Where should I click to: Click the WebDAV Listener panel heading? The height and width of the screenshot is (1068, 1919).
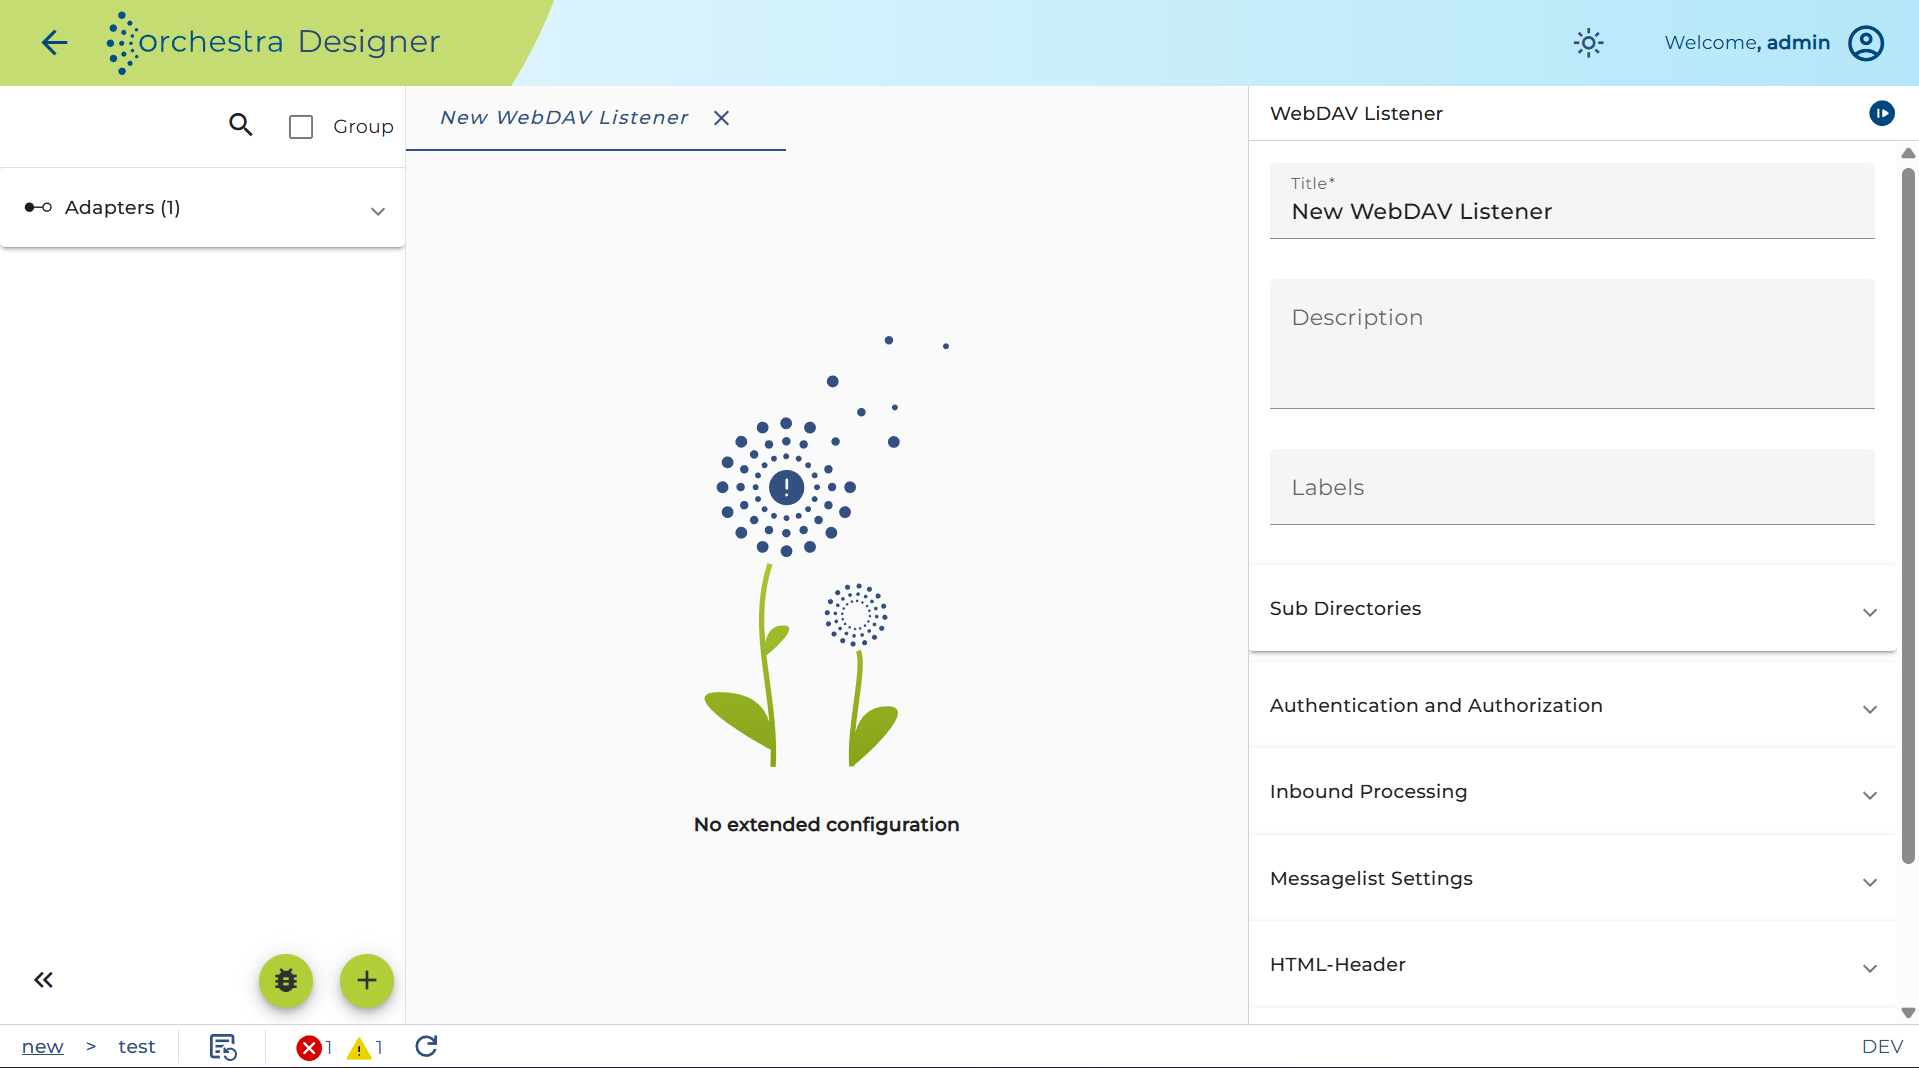pyautogui.click(x=1356, y=114)
